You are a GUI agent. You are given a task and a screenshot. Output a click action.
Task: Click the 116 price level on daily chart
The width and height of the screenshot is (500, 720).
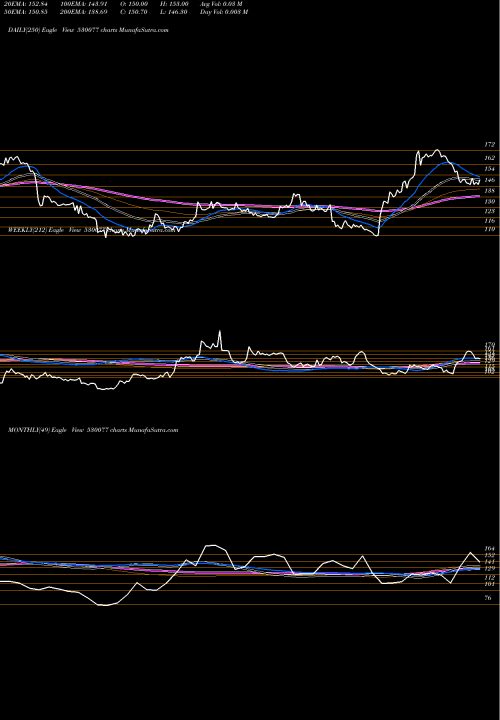tap(489, 221)
